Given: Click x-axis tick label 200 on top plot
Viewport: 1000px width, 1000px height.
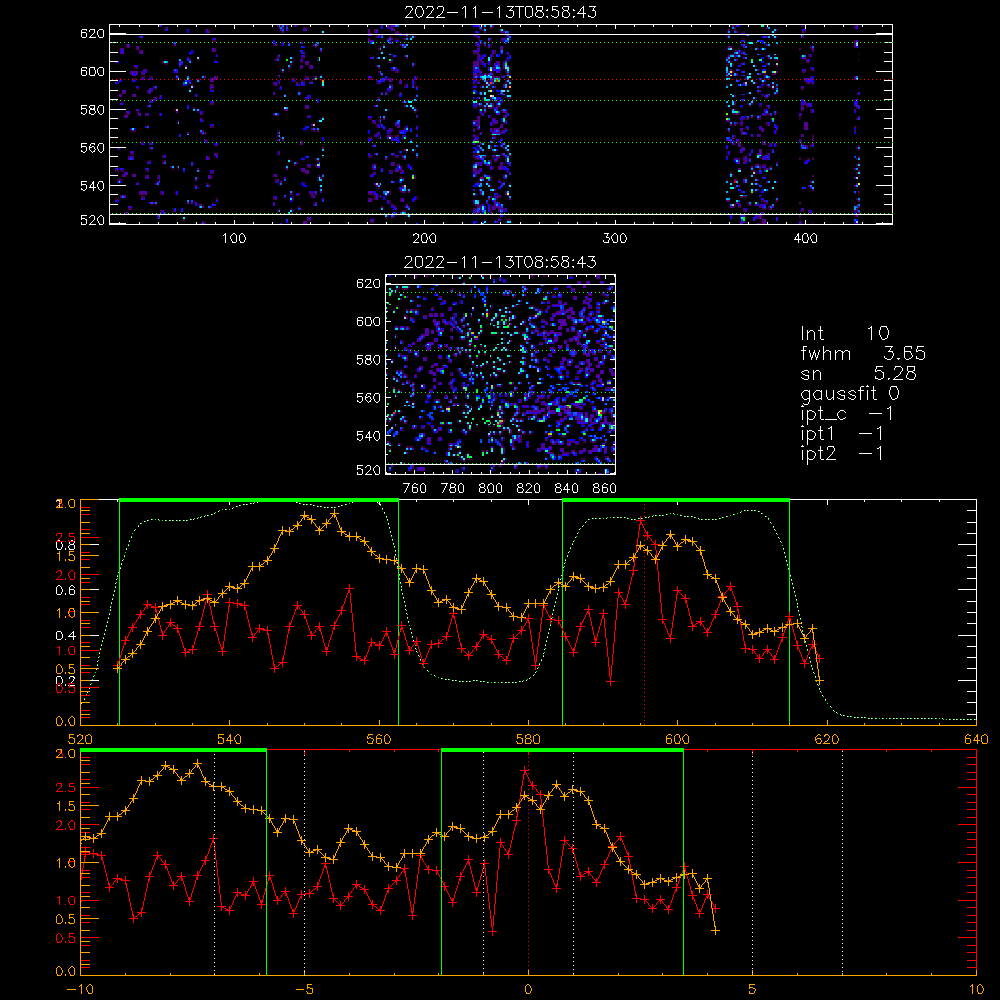Looking at the screenshot, I should [x=425, y=239].
